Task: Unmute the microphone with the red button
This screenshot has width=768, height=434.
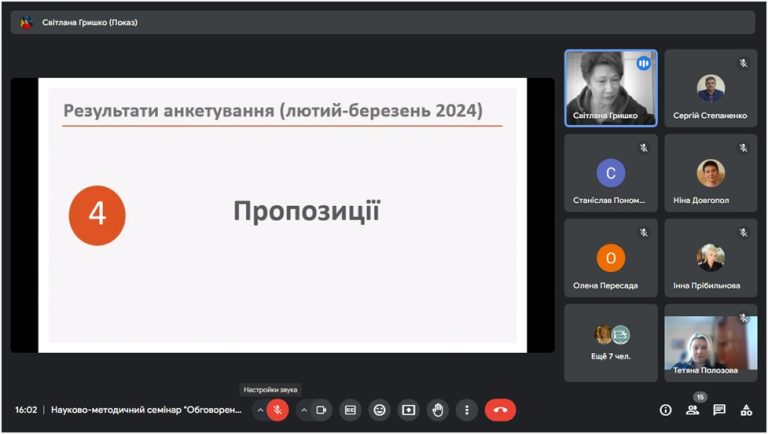Action: (x=278, y=410)
